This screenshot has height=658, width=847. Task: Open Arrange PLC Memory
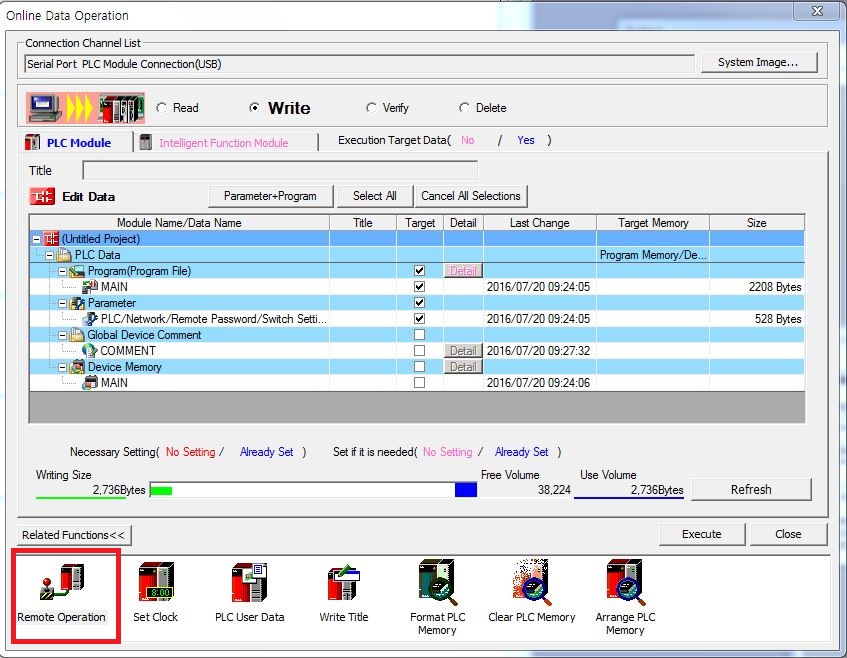tap(626, 582)
